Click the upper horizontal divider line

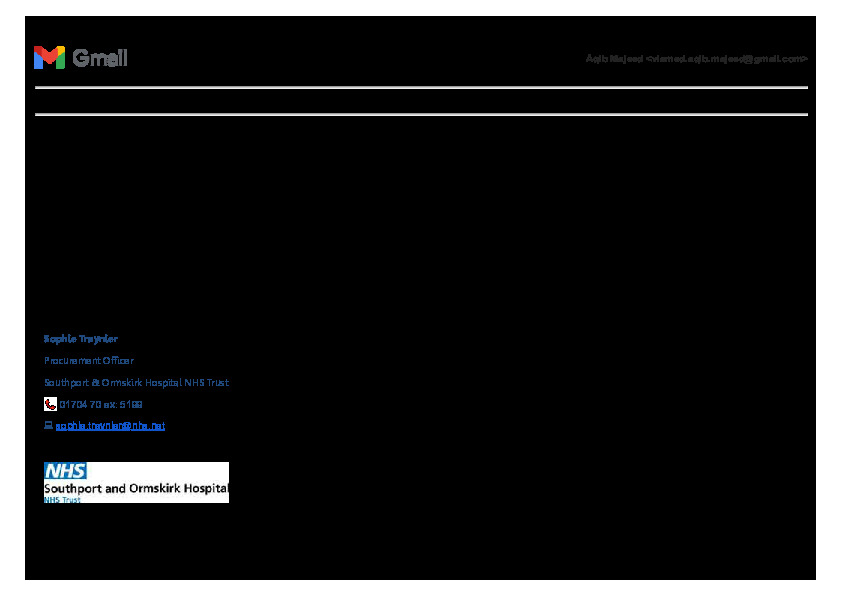click(420, 88)
